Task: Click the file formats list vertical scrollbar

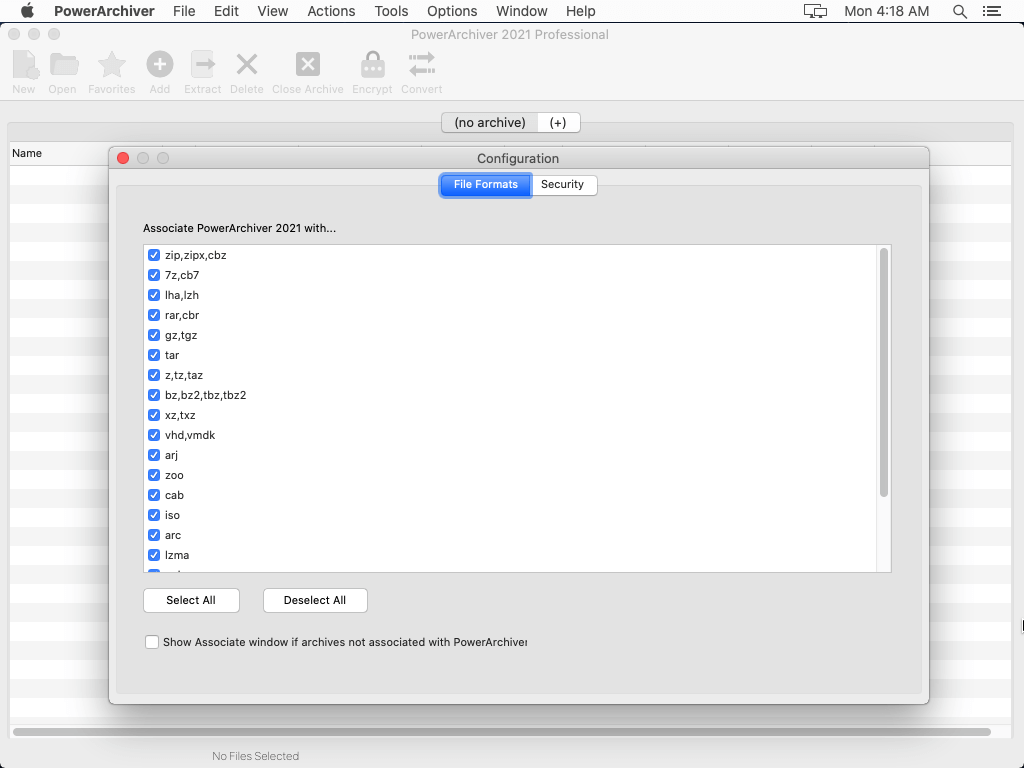Action: [884, 372]
